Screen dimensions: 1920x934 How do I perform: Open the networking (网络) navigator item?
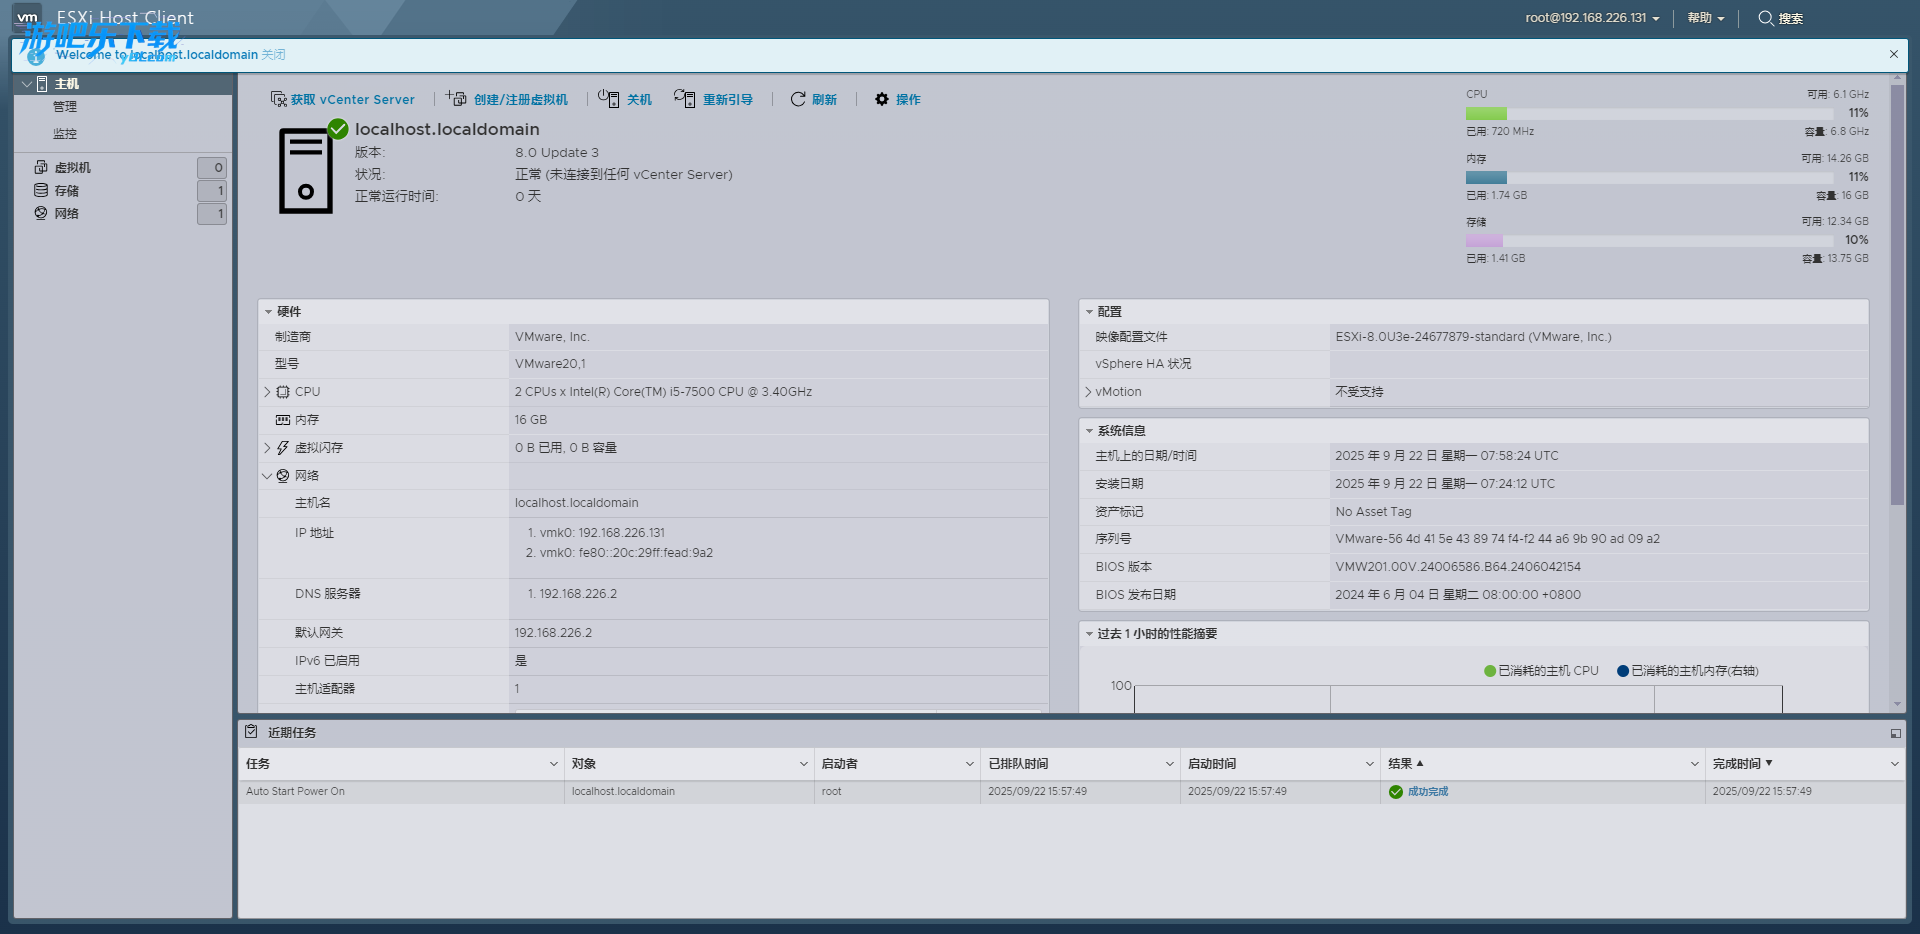click(66, 213)
